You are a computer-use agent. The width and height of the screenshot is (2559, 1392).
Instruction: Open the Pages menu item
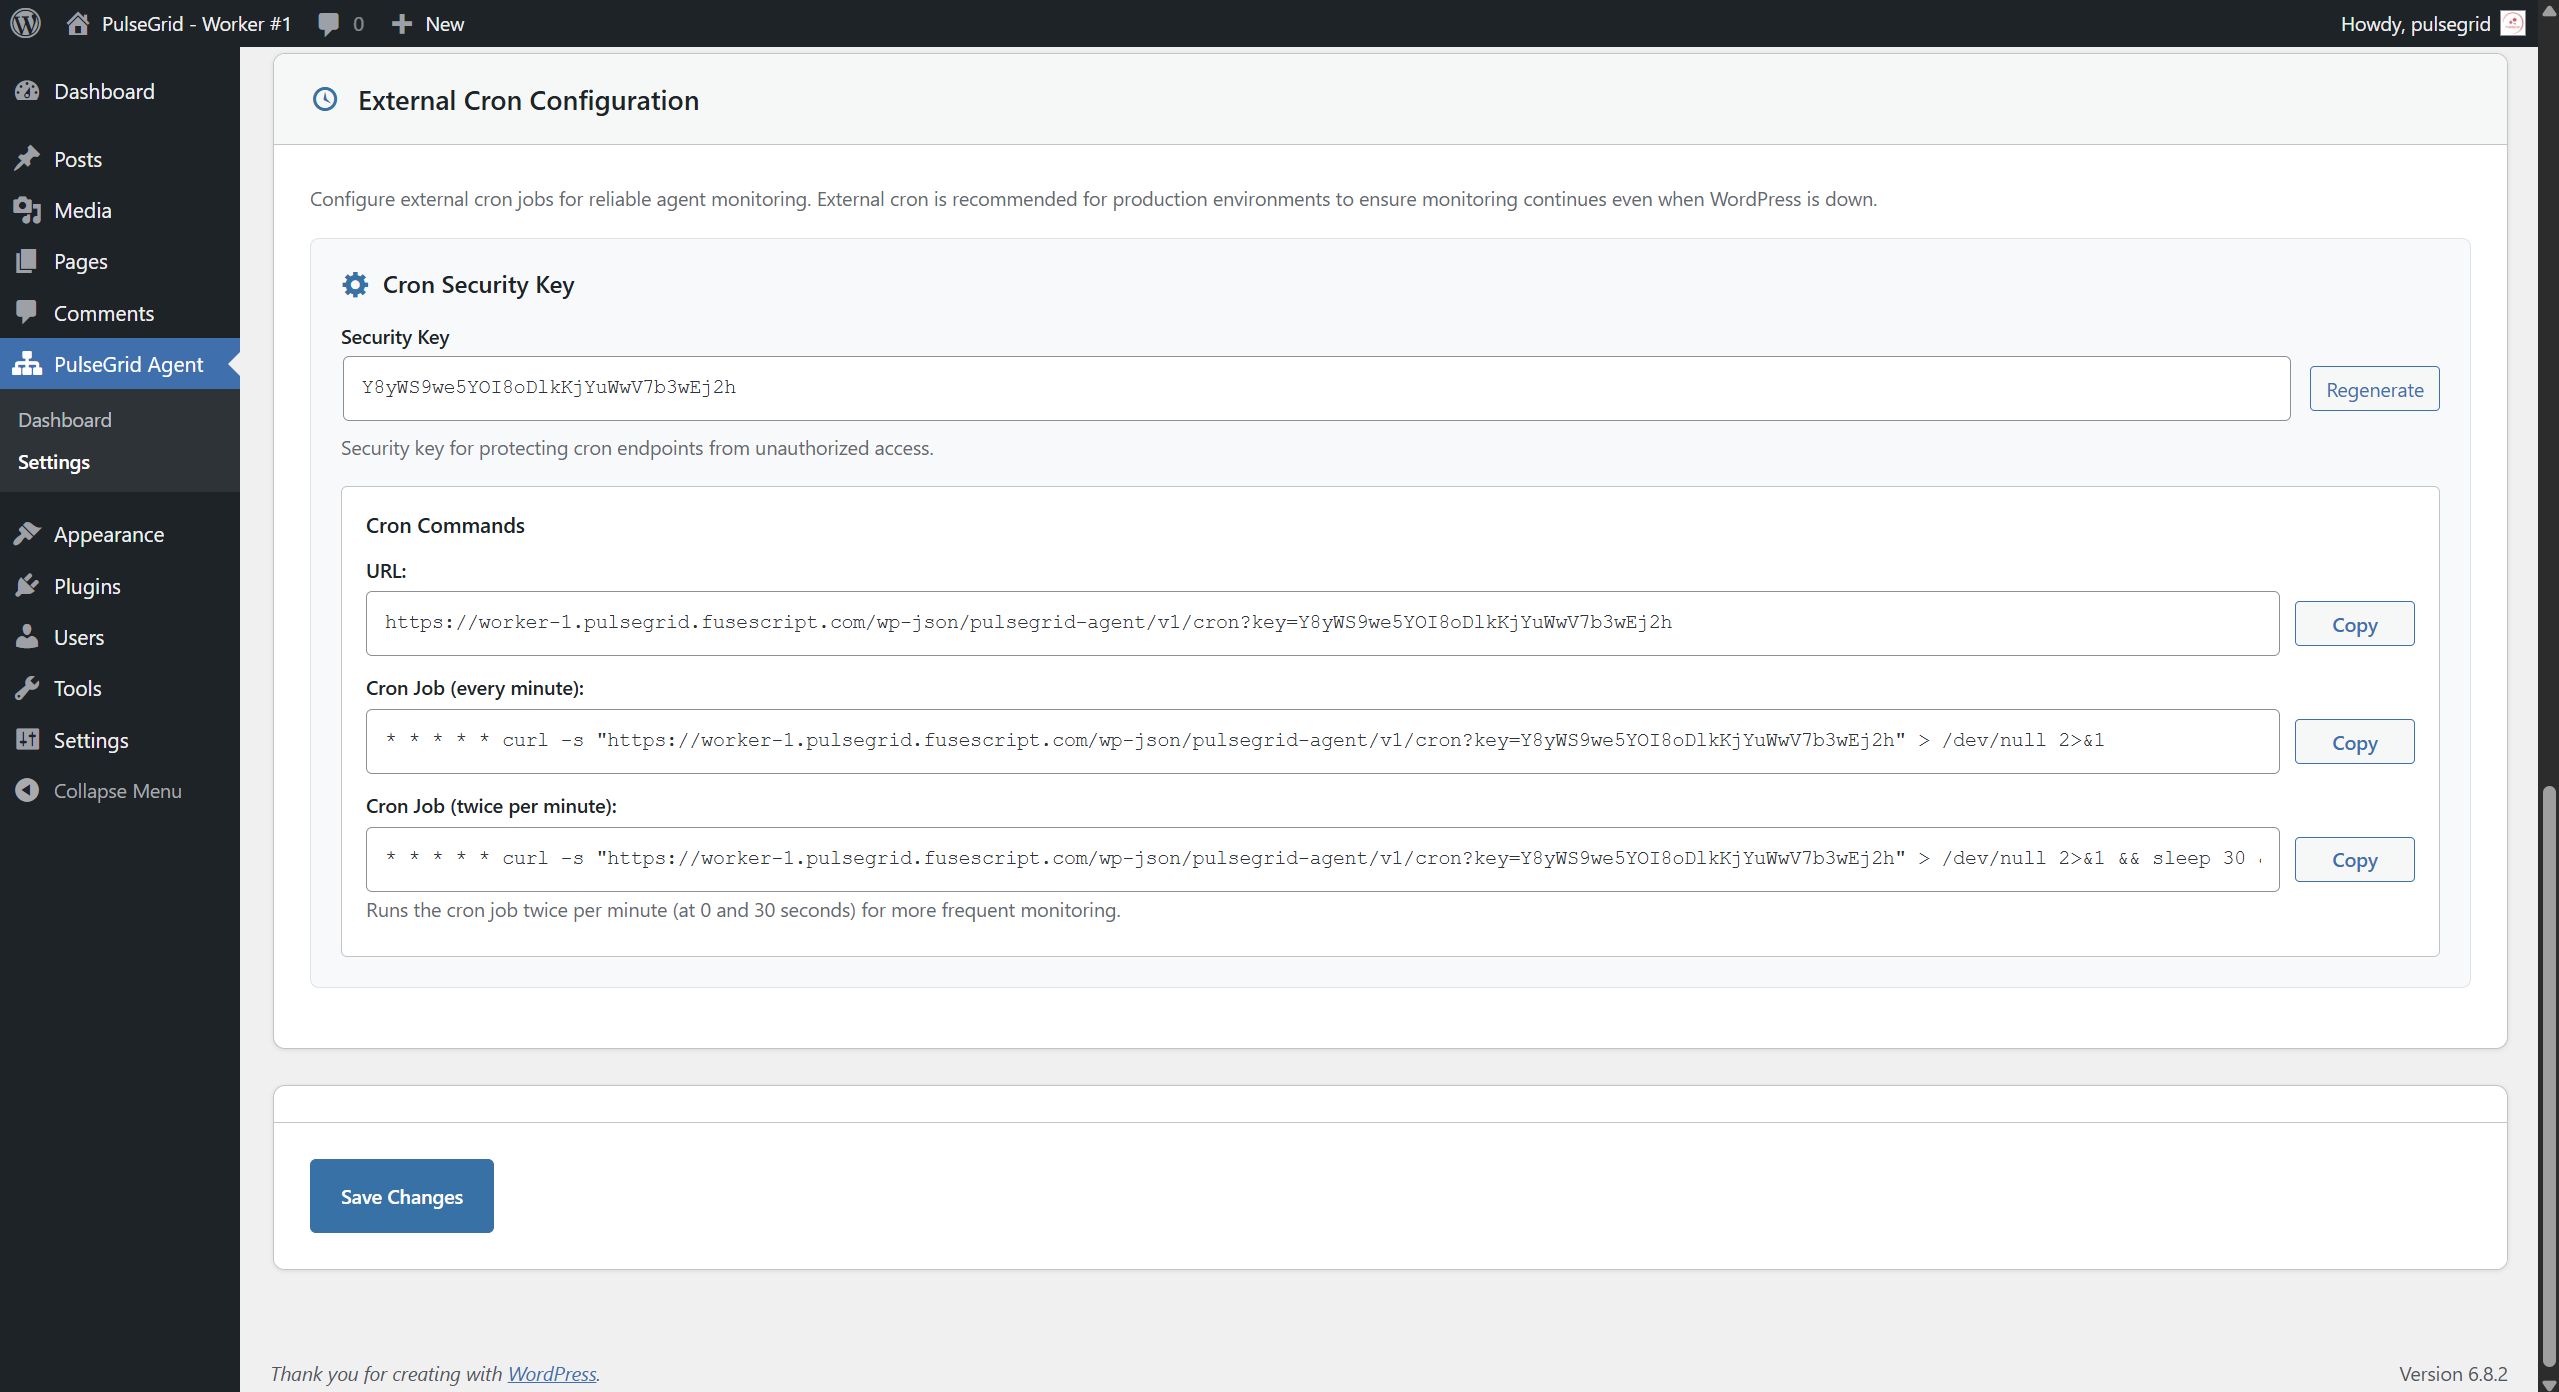(x=80, y=262)
